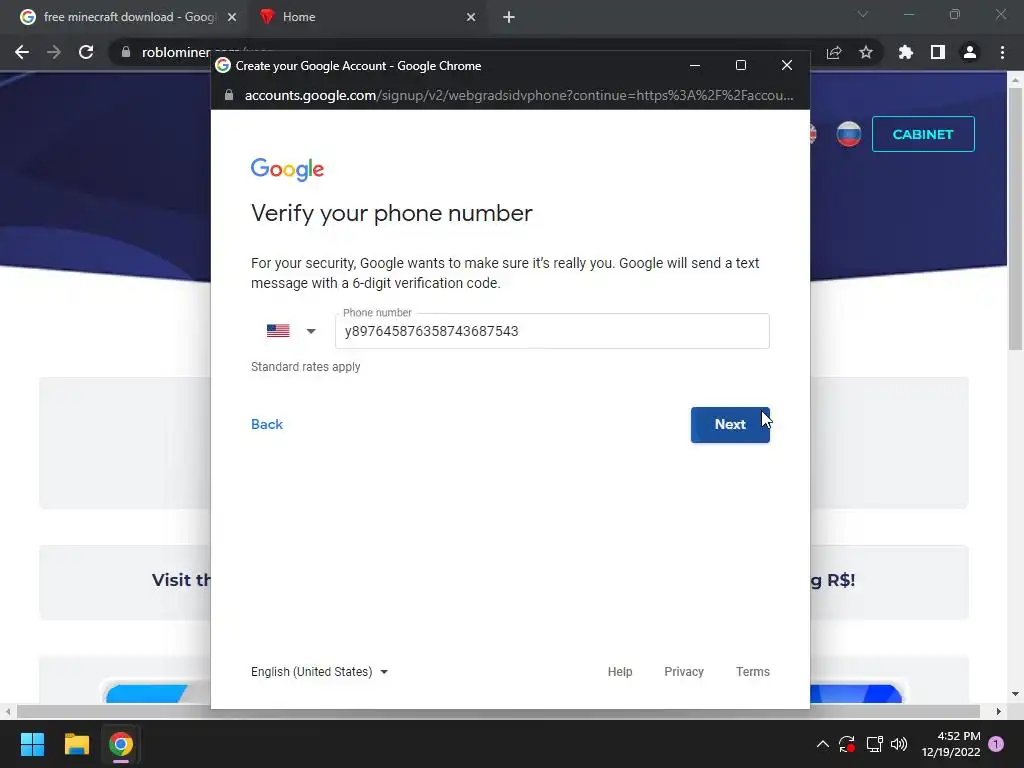Open the tab search chevron
This screenshot has height=768, width=1024.
(x=863, y=14)
